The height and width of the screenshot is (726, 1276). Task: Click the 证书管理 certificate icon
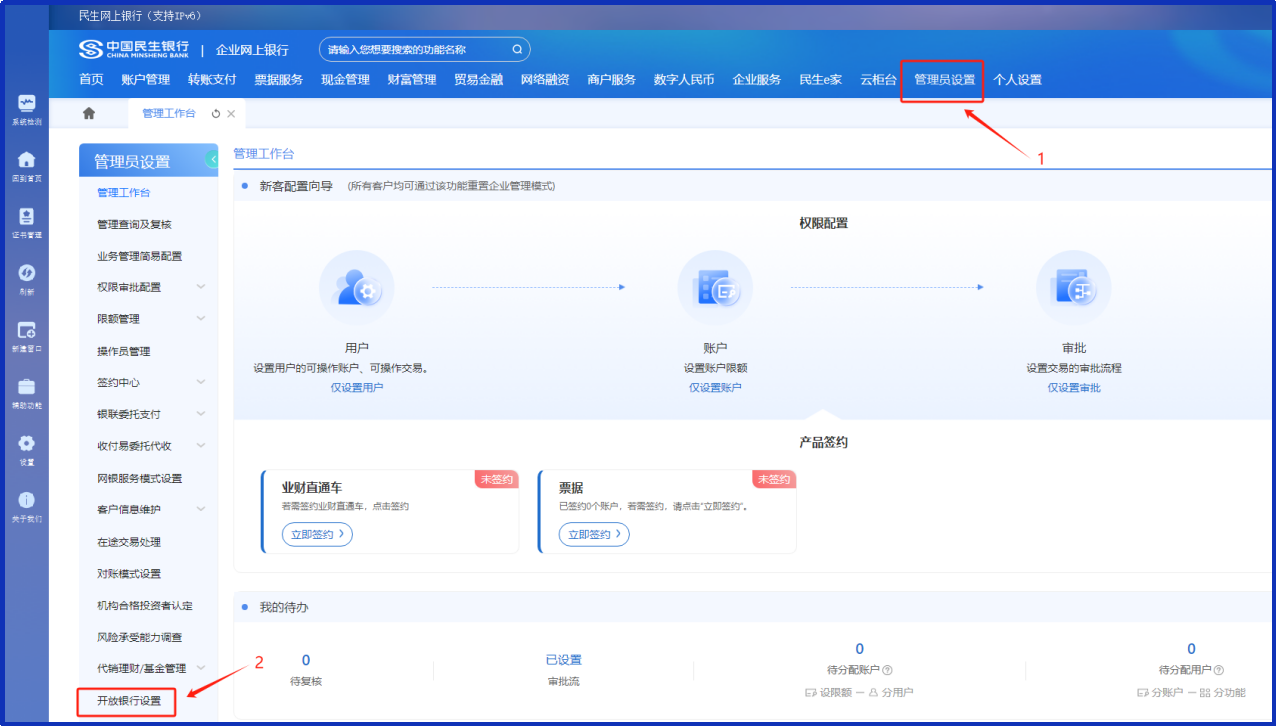[26, 217]
